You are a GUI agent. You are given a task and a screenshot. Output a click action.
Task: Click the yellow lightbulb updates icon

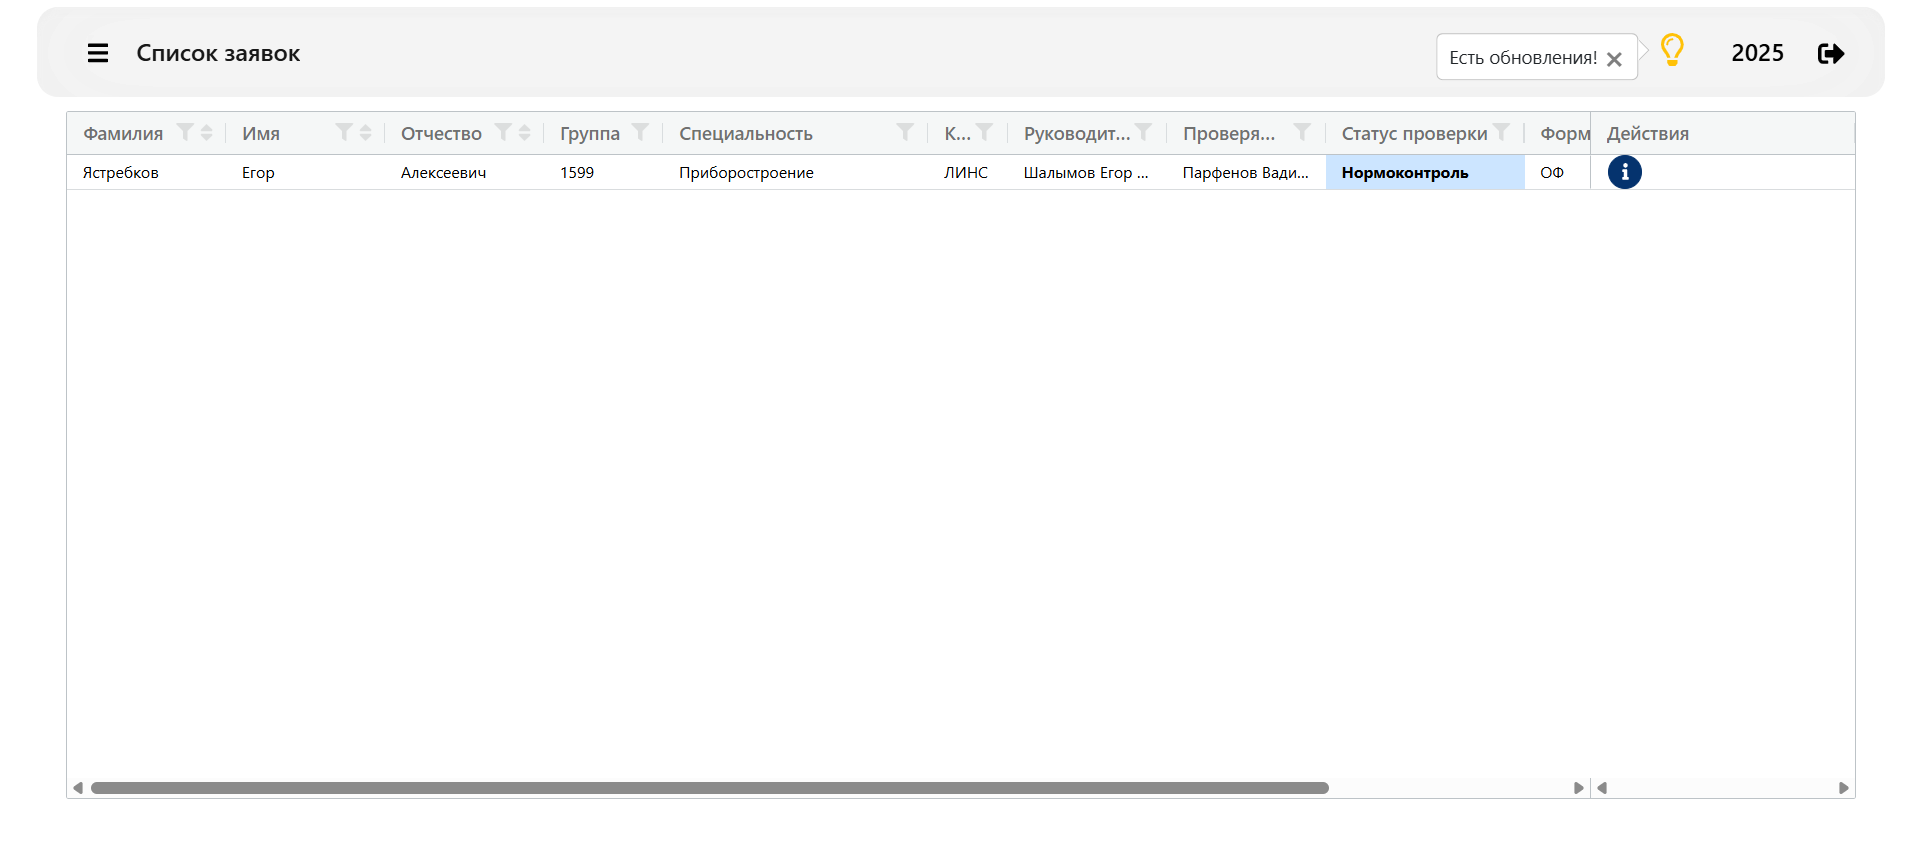pyautogui.click(x=1672, y=50)
